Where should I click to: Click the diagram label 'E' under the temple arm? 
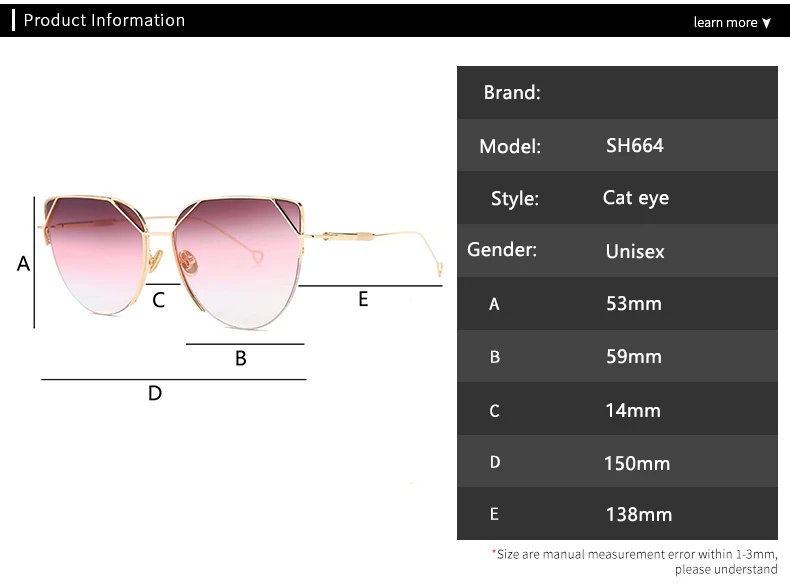click(x=363, y=299)
